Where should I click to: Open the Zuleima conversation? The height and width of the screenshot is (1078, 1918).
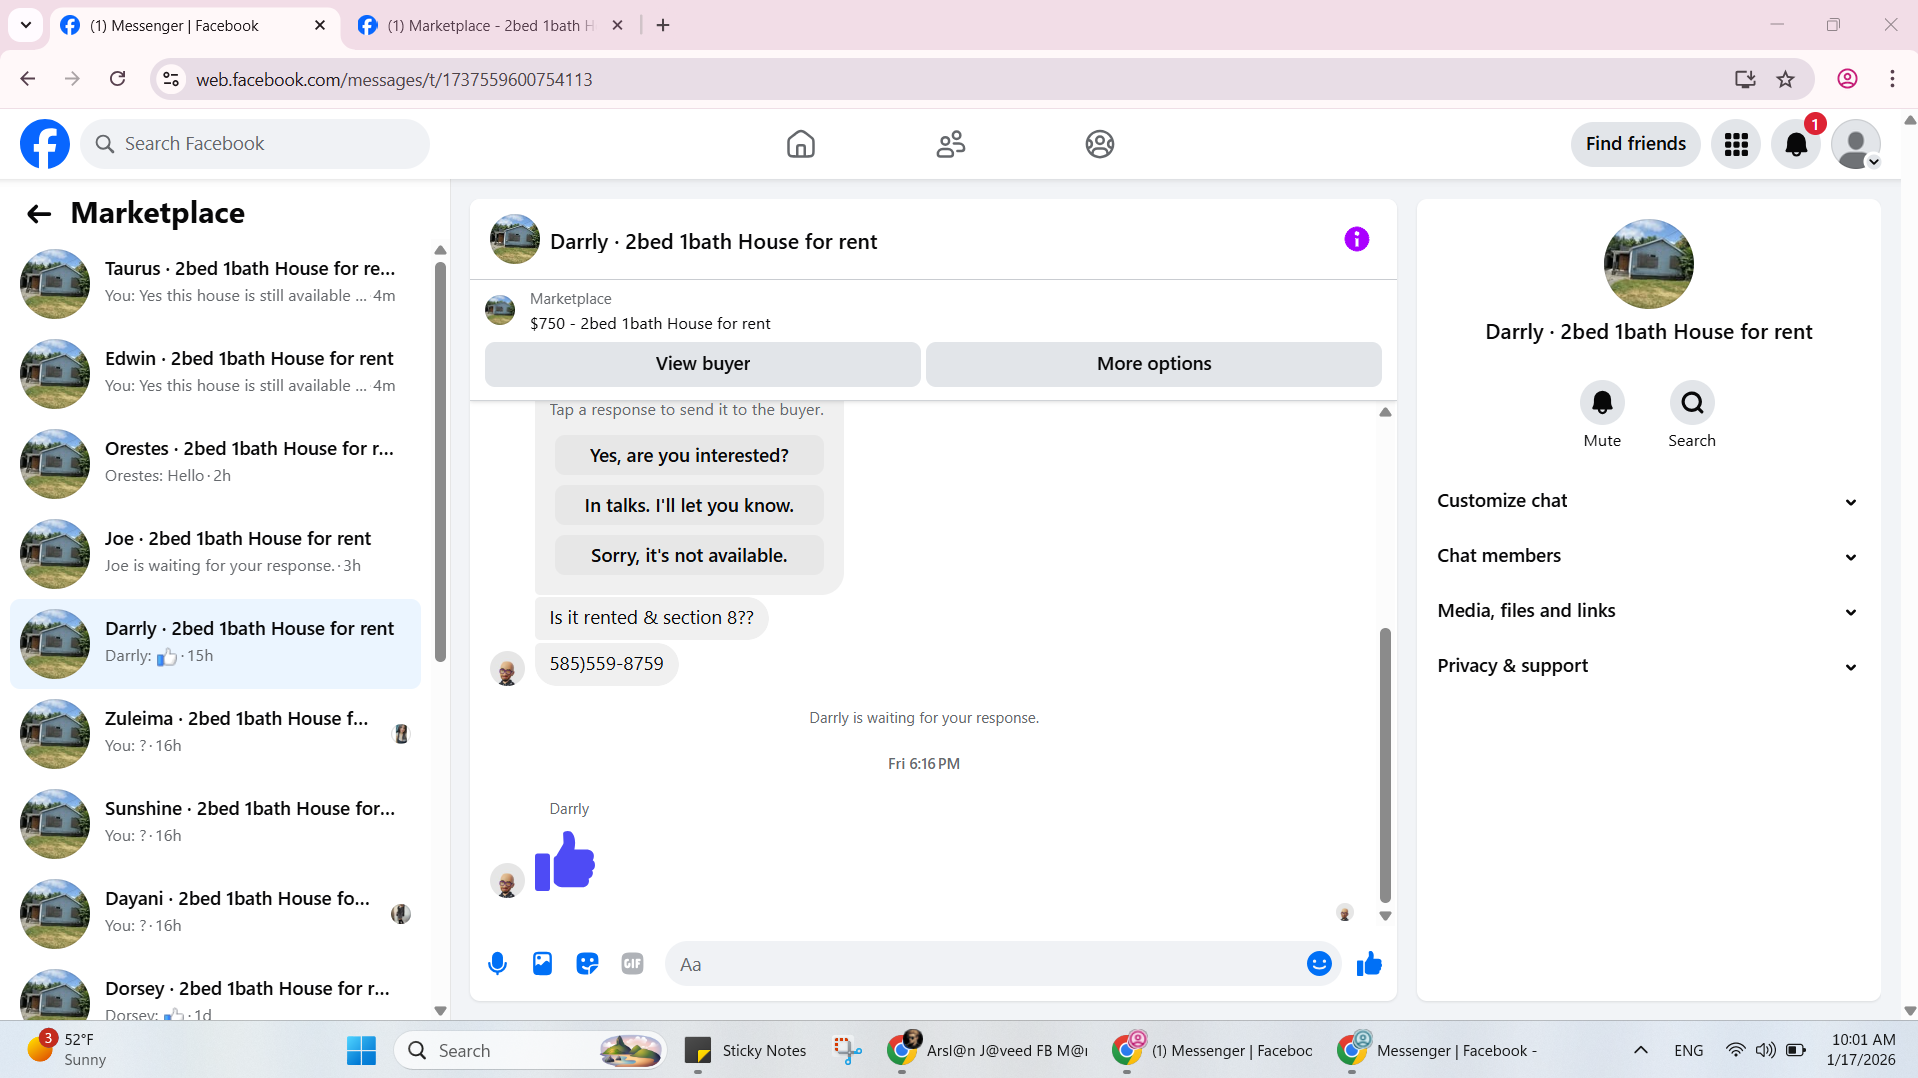pyautogui.click(x=215, y=733)
